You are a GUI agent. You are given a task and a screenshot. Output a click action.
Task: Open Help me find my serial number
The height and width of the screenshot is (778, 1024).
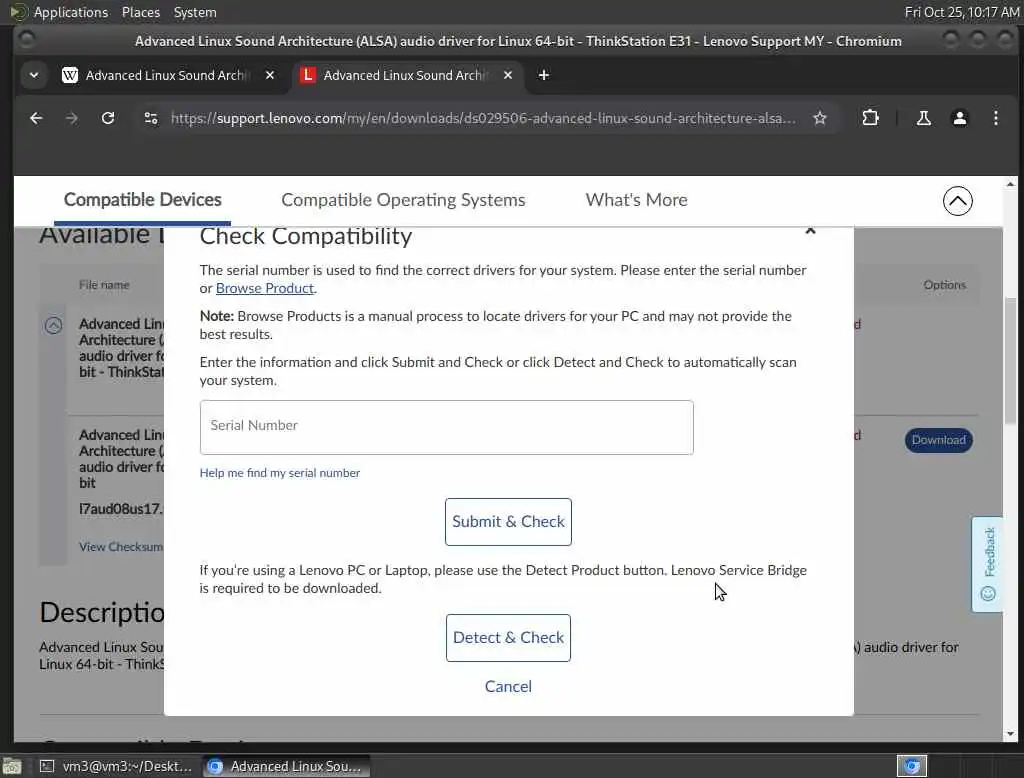tap(280, 473)
